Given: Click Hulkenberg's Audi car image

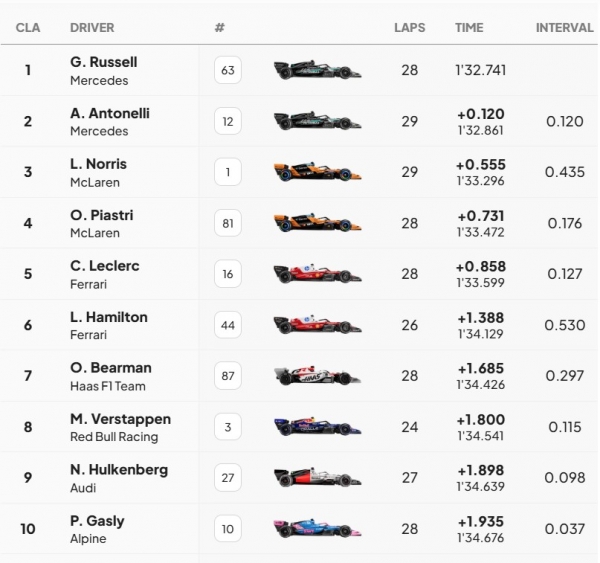Looking at the screenshot, I should [317, 478].
